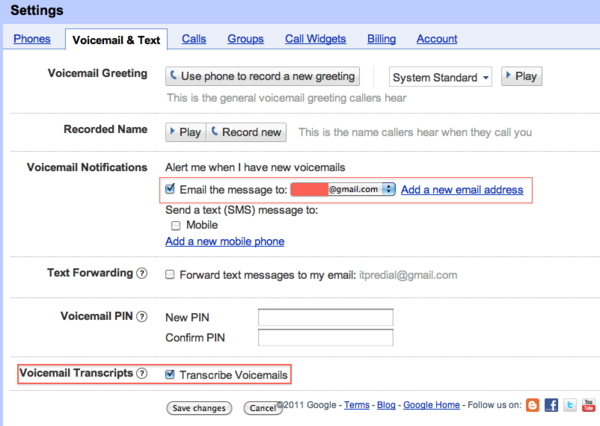Click the Twitter follow icon
Image resolution: width=600 pixels, height=426 pixels.
[570, 405]
